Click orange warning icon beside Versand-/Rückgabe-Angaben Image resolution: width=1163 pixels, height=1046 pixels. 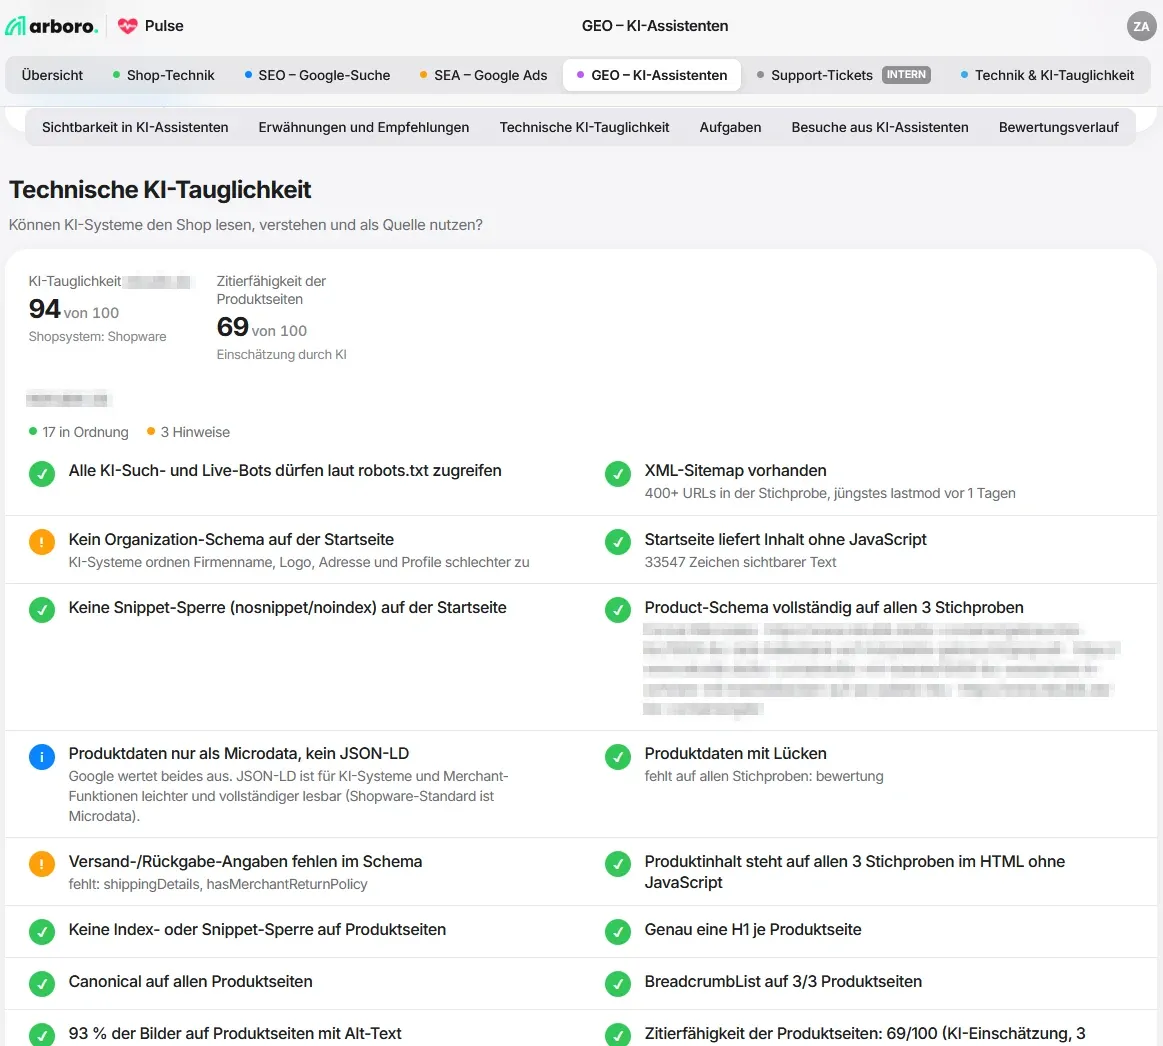pos(42,864)
